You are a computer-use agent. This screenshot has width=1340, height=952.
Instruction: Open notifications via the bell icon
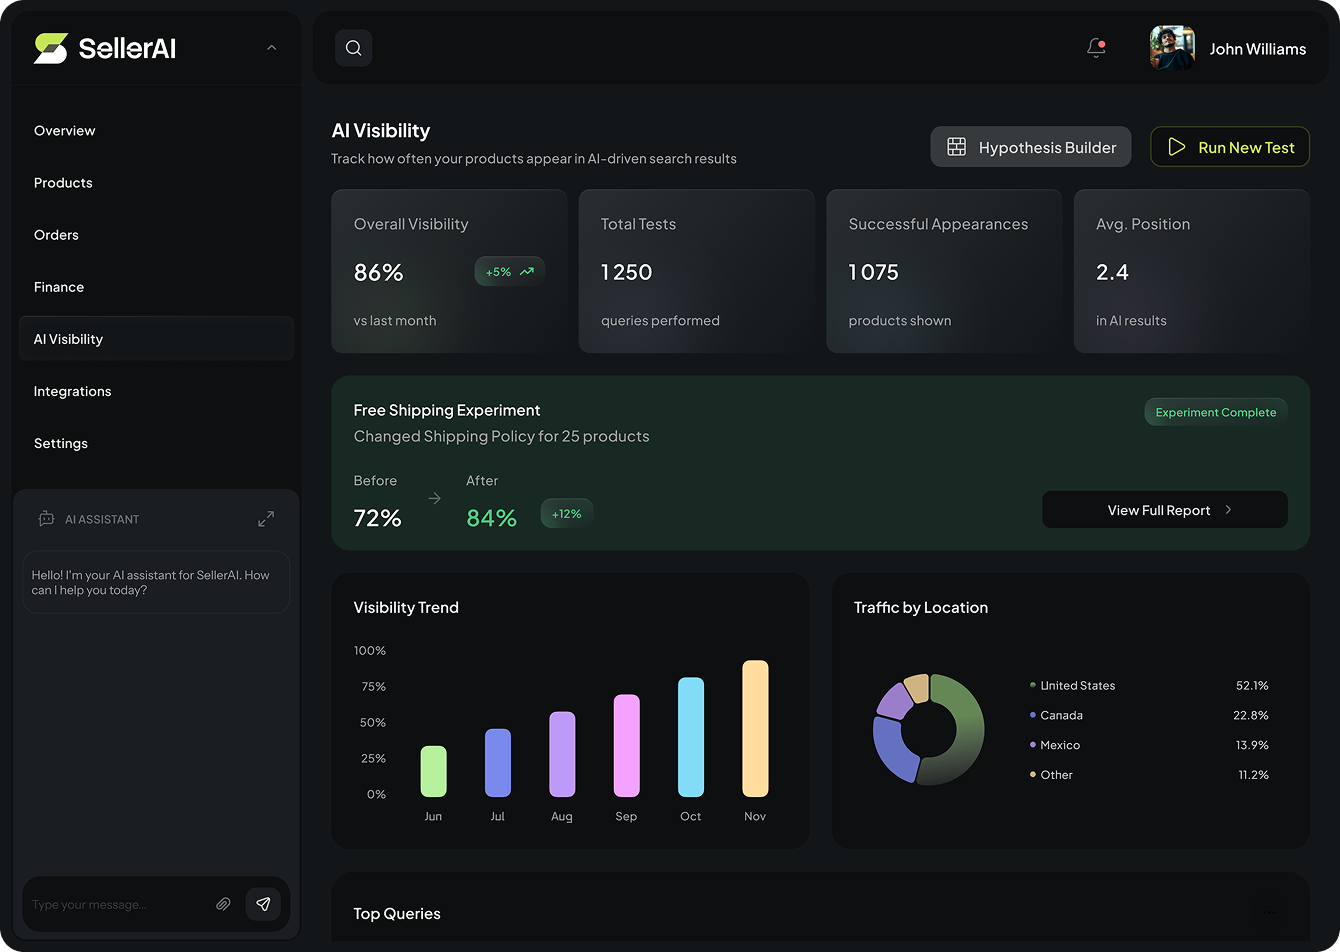click(1095, 47)
